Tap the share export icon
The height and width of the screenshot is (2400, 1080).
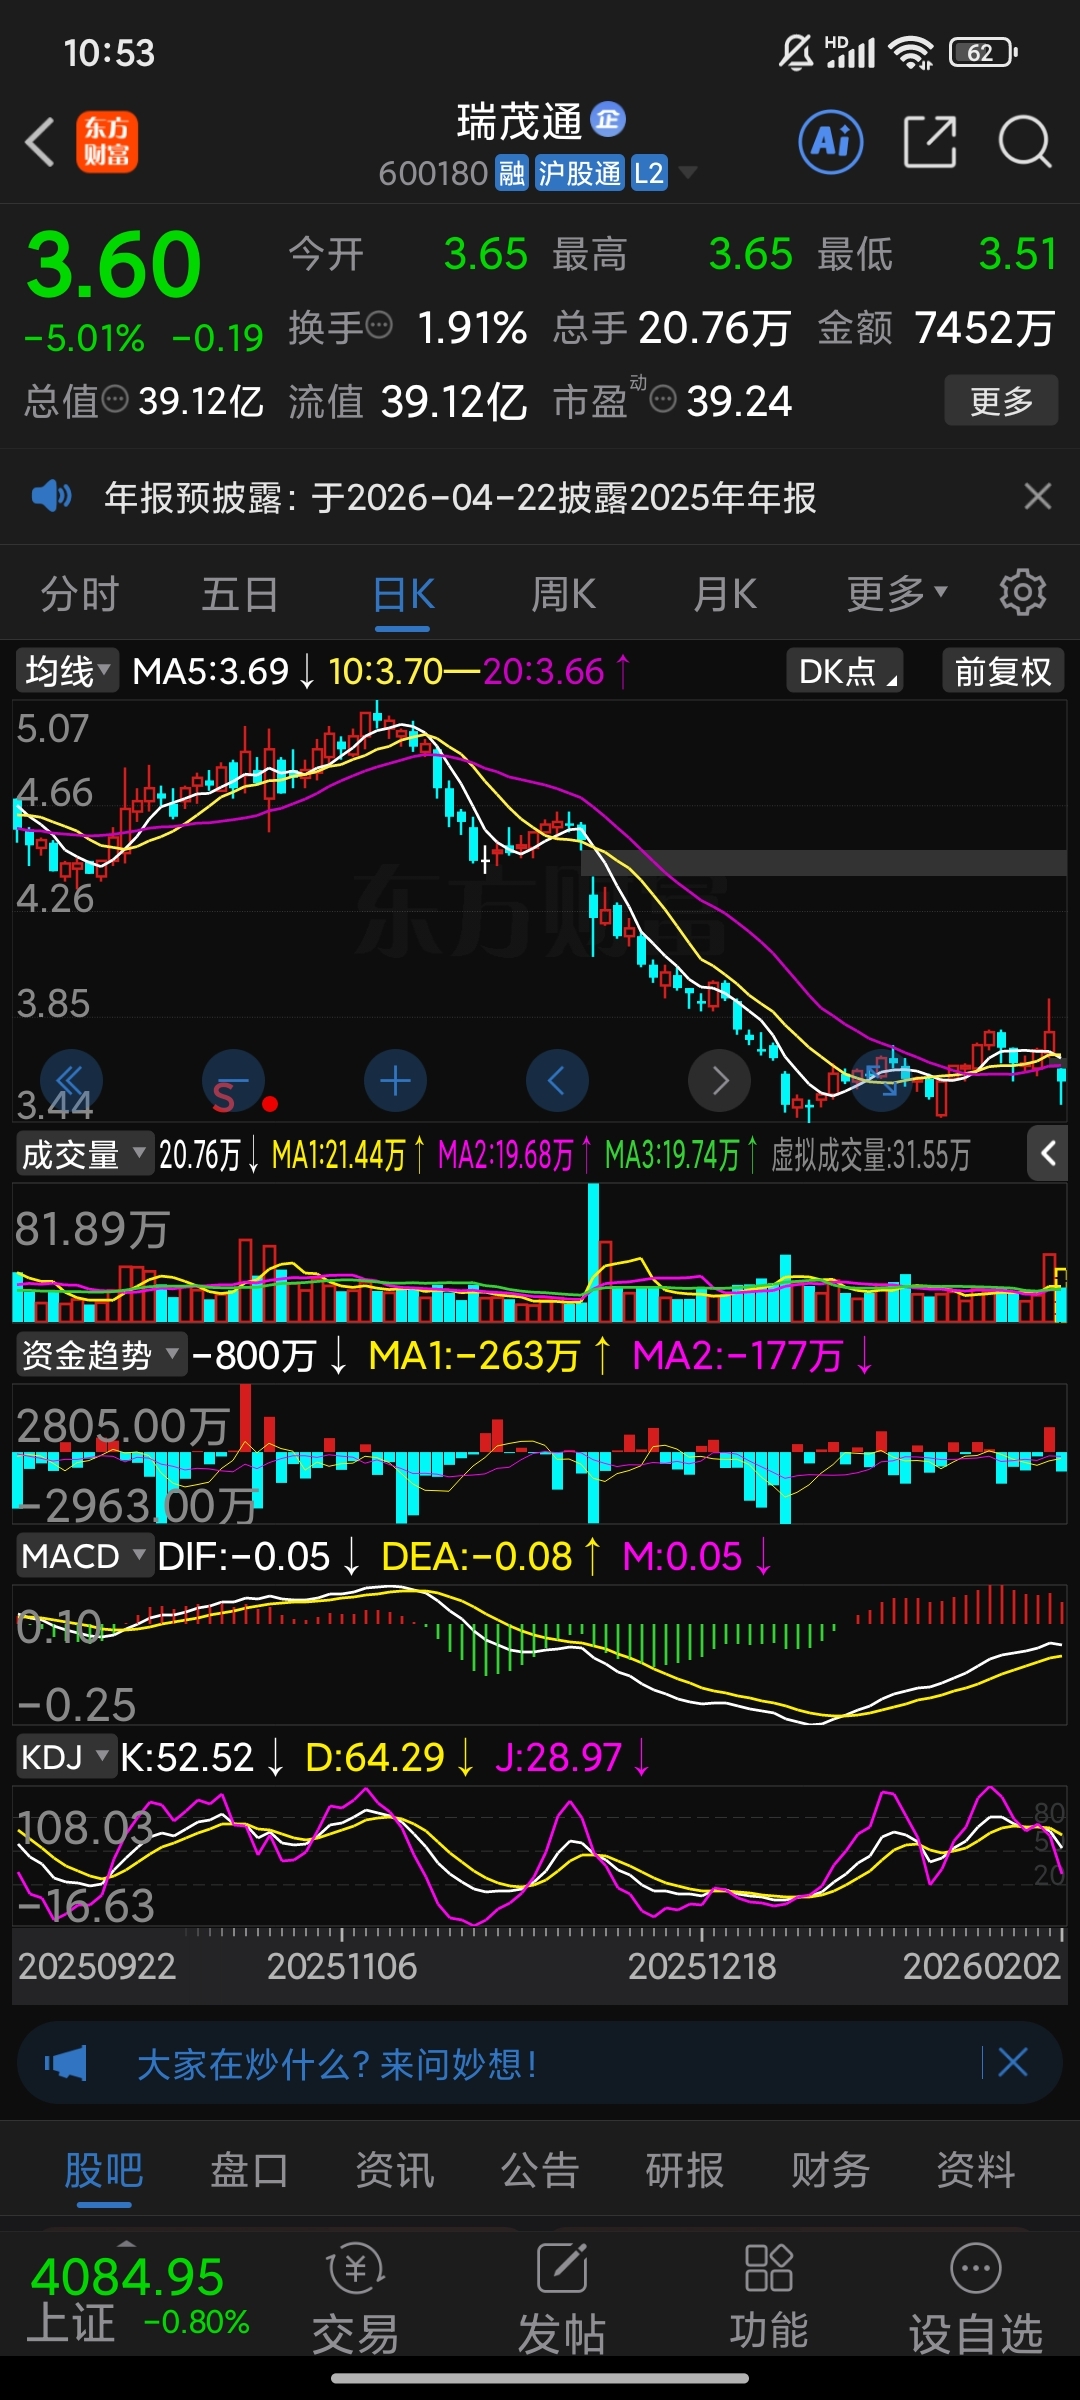930,142
